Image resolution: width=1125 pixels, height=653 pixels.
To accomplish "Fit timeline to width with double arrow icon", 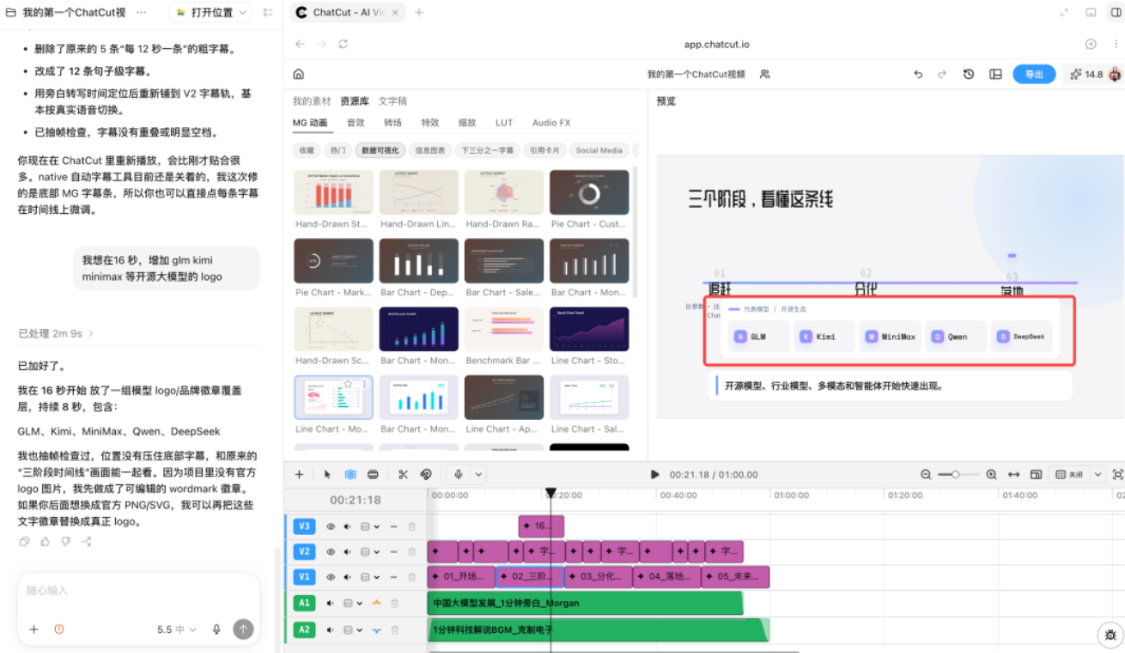I will coord(1014,474).
